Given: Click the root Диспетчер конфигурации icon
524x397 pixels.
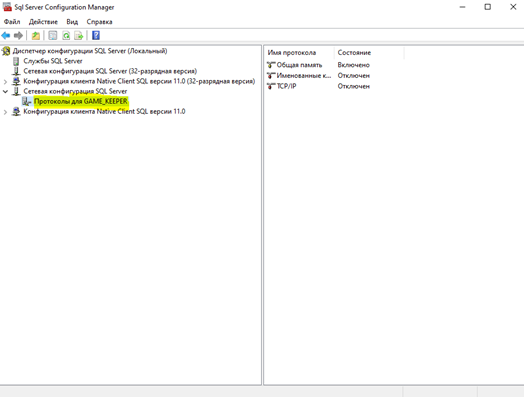Looking at the screenshot, I should [6, 51].
